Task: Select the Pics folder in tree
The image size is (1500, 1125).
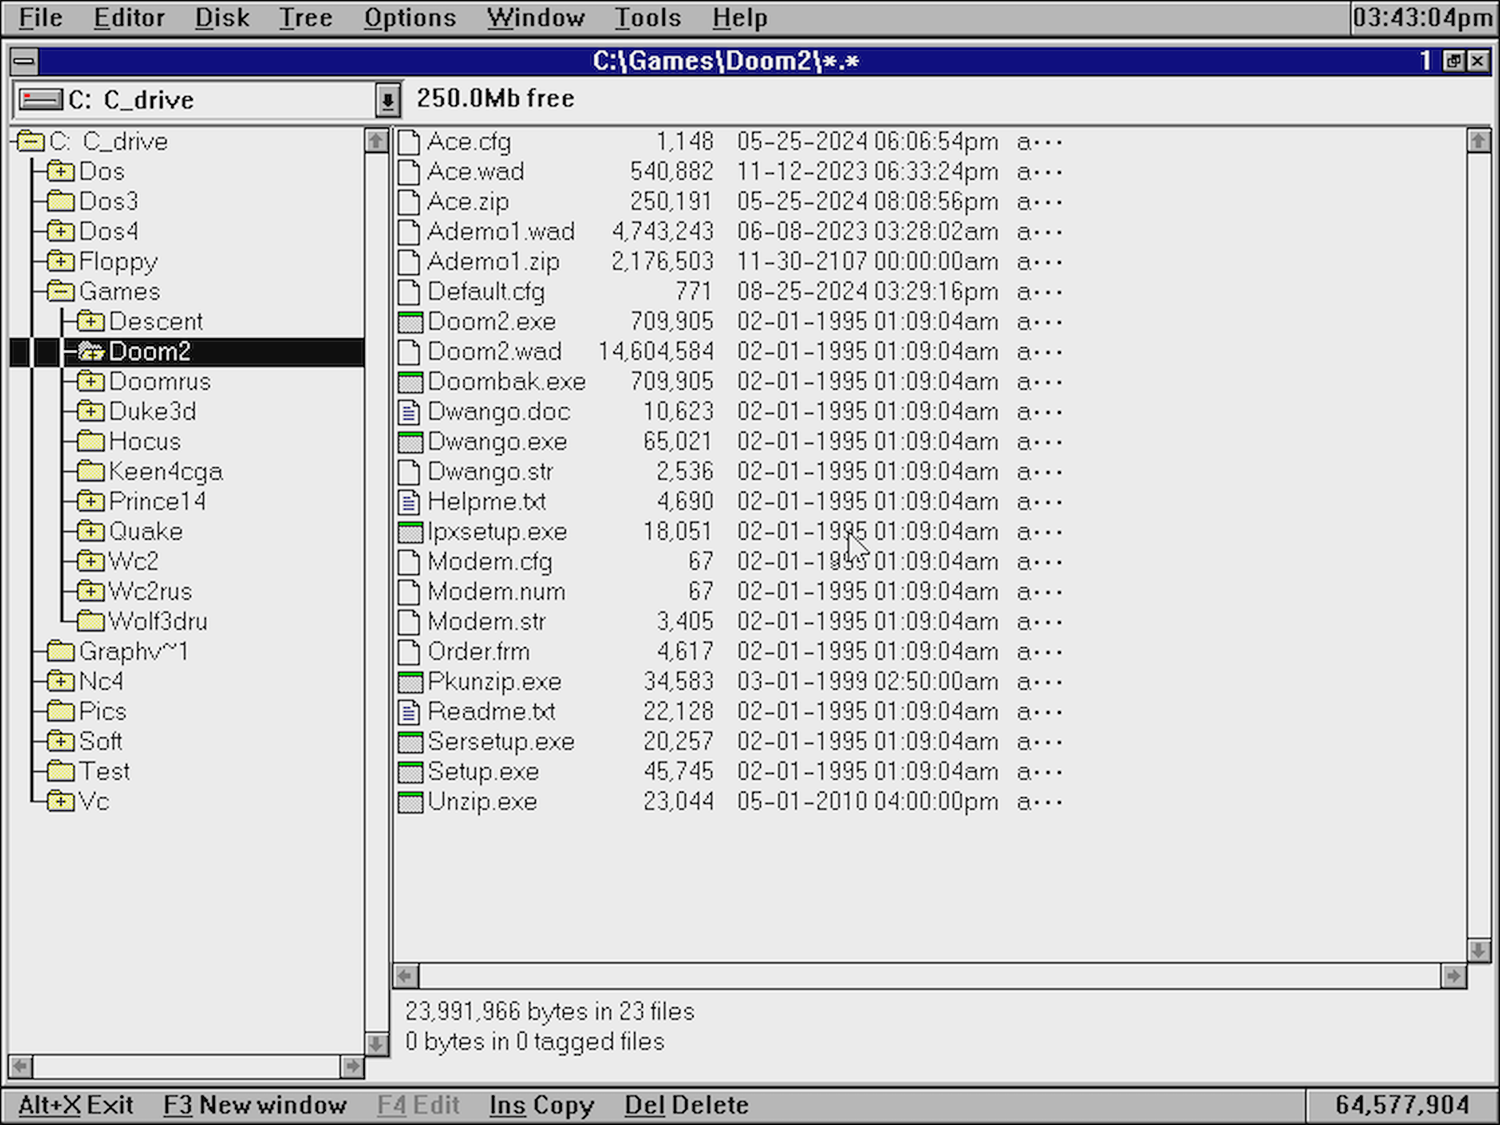Action: (x=102, y=712)
